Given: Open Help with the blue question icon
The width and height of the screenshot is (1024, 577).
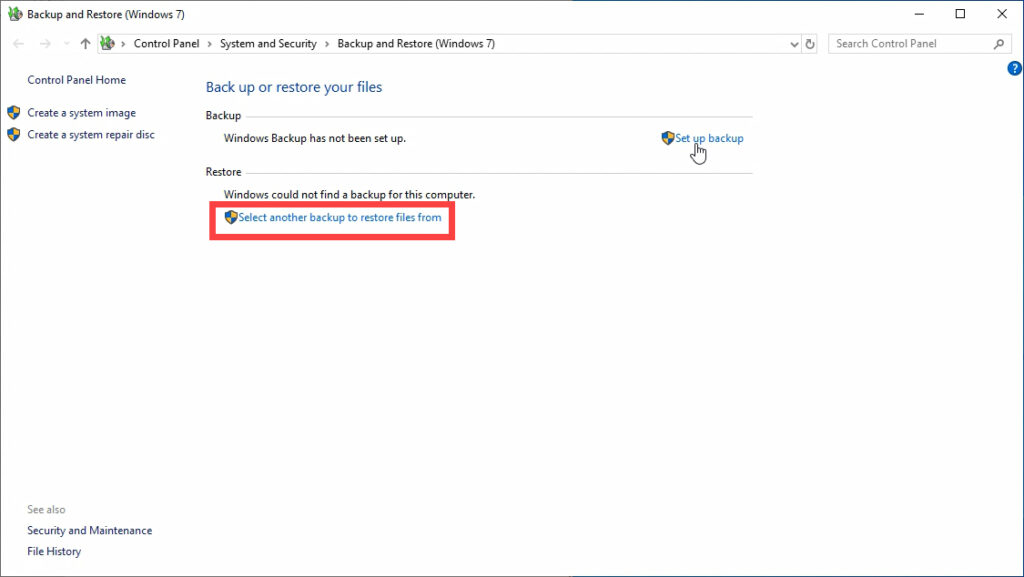Looking at the screenshot, I should [1015, 68].
